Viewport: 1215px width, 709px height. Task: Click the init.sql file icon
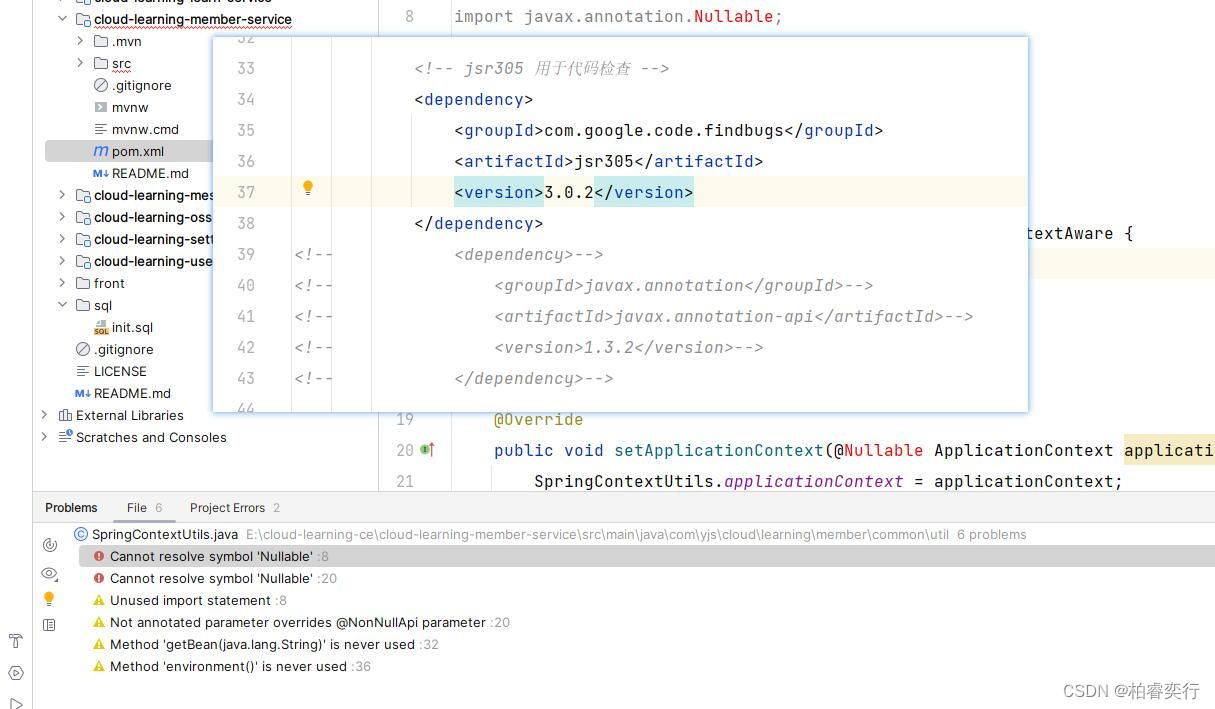tap(101, 327)
